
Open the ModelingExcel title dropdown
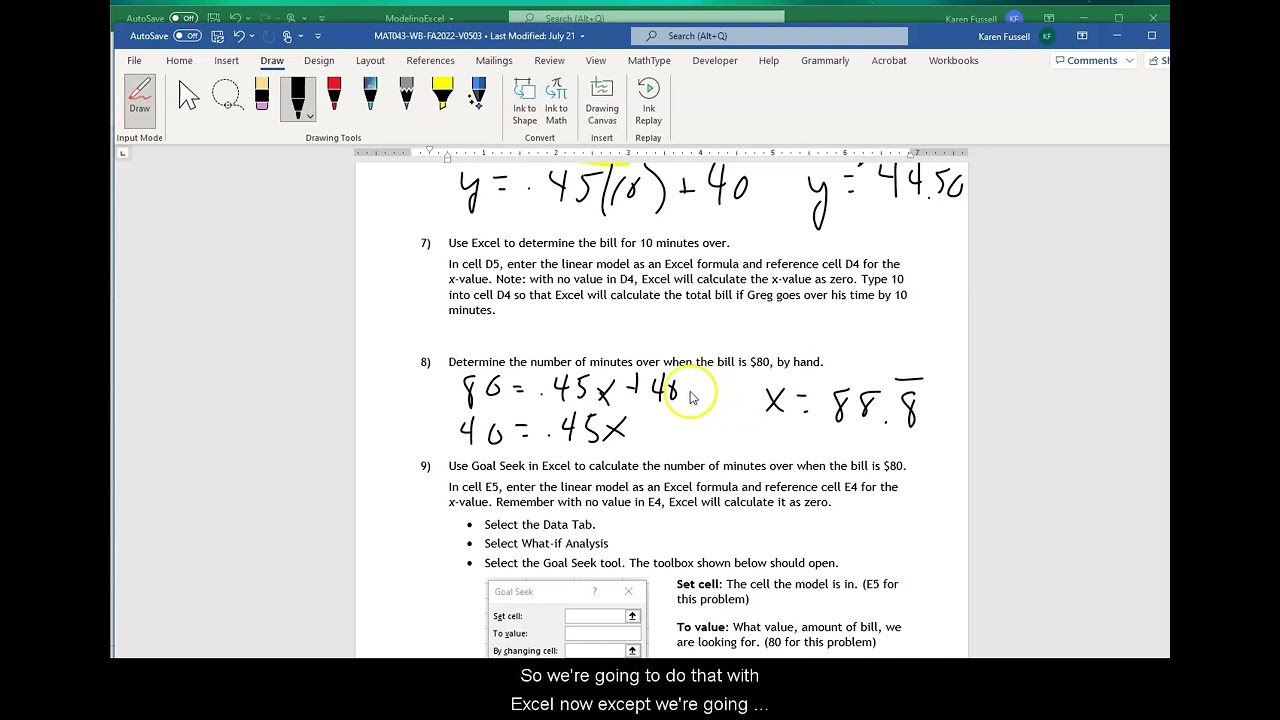pos(451,19)
